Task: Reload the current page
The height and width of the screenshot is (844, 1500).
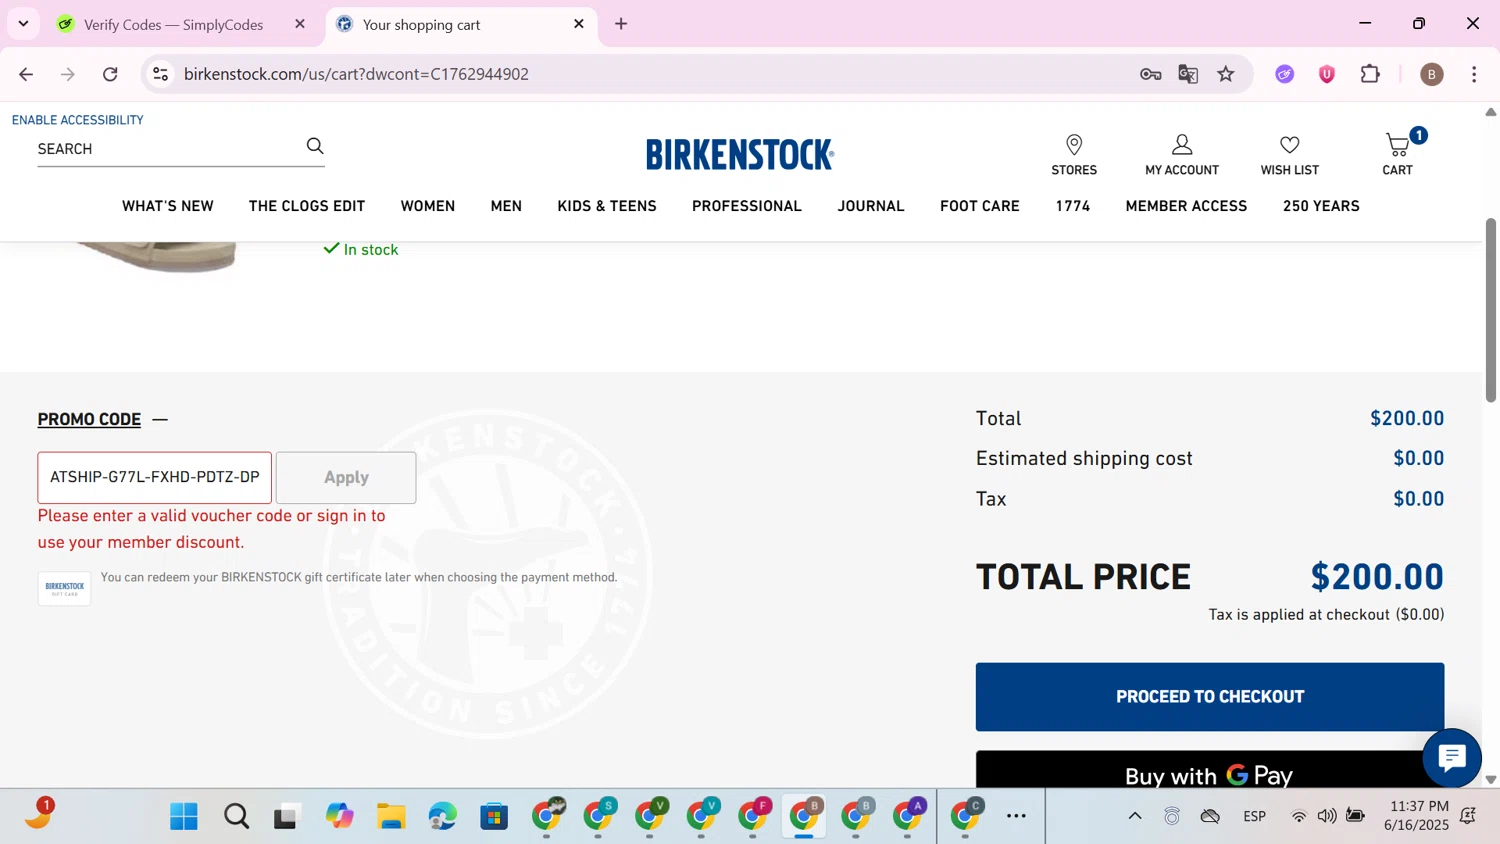Action: point(111,74)
